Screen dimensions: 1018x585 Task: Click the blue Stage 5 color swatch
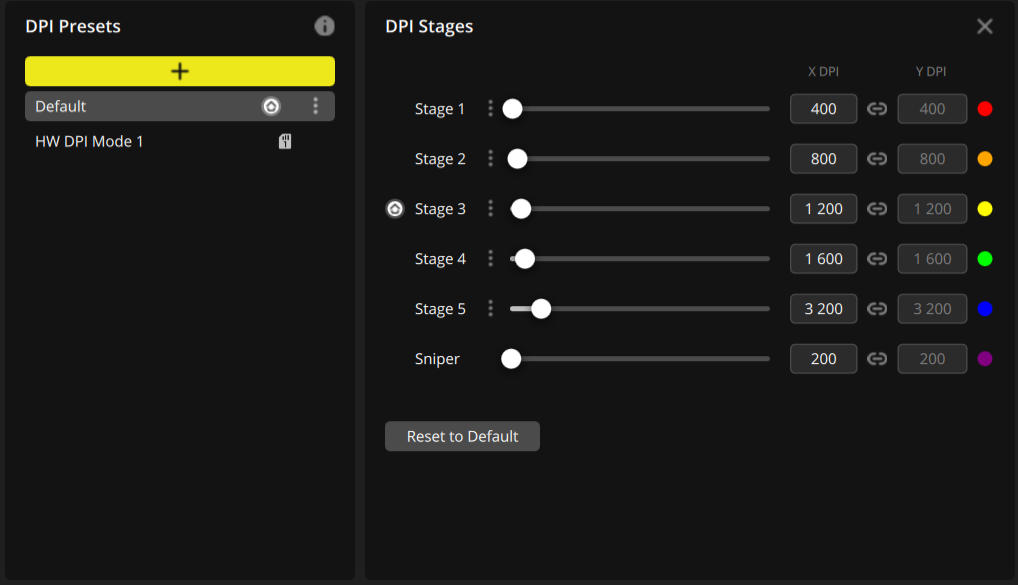pos(985,309)
